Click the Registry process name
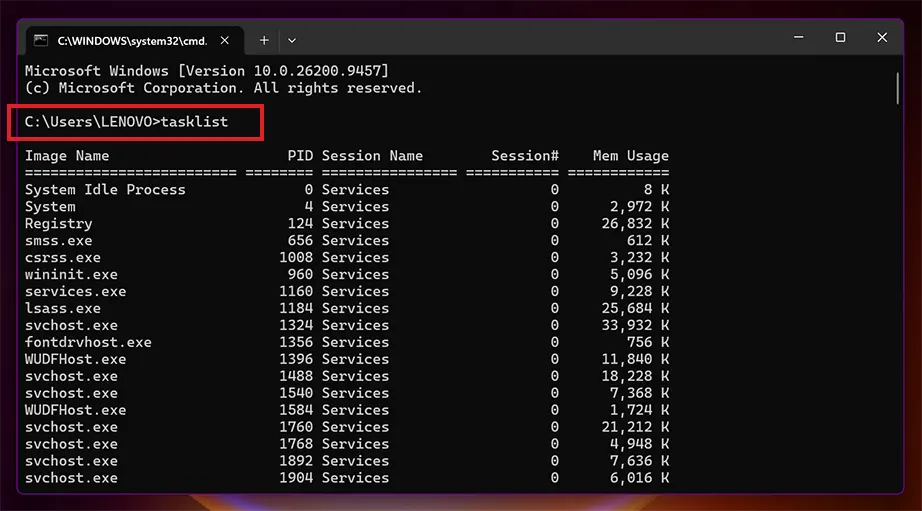This screenshot has height=511, width=922. tap(58, 223)
